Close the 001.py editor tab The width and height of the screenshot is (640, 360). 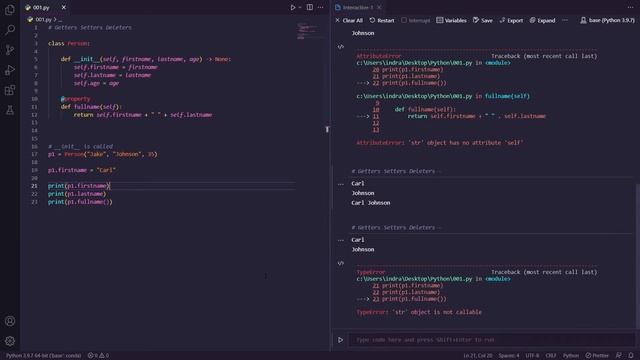[x=64, y=7]
